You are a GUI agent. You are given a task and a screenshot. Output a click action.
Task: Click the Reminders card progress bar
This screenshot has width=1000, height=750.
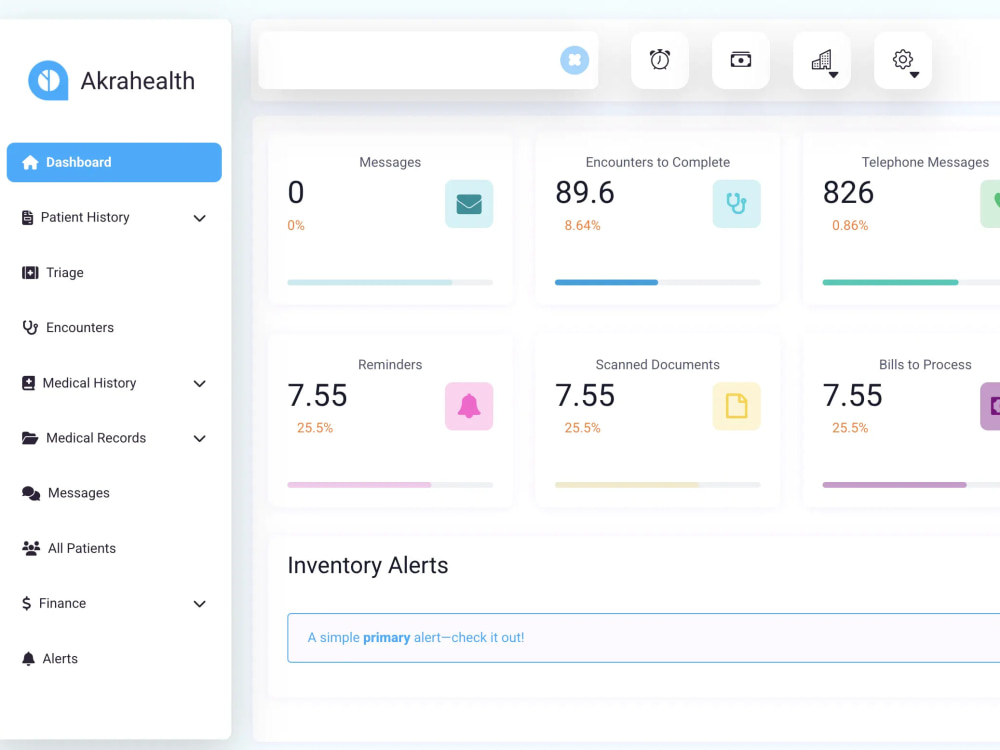point(390,485)
